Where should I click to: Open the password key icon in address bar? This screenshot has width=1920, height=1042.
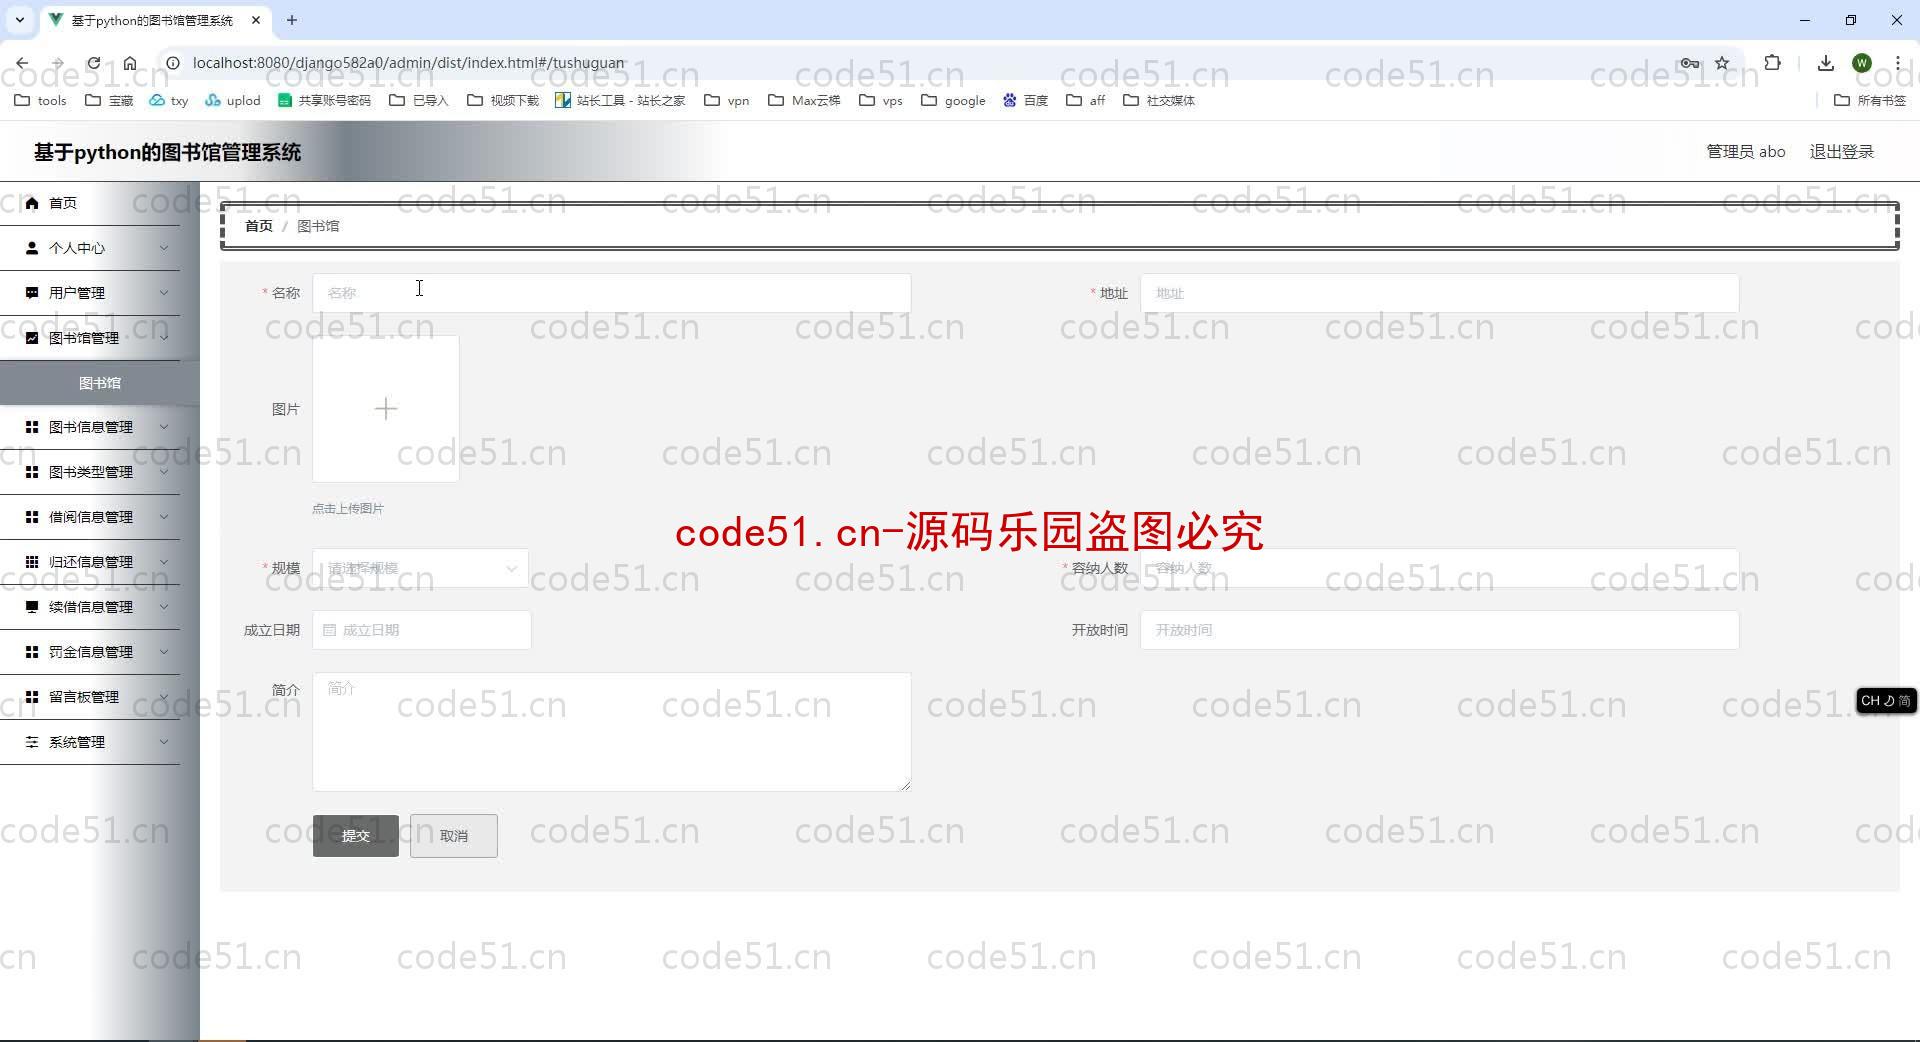click(x=1690, y=63)
